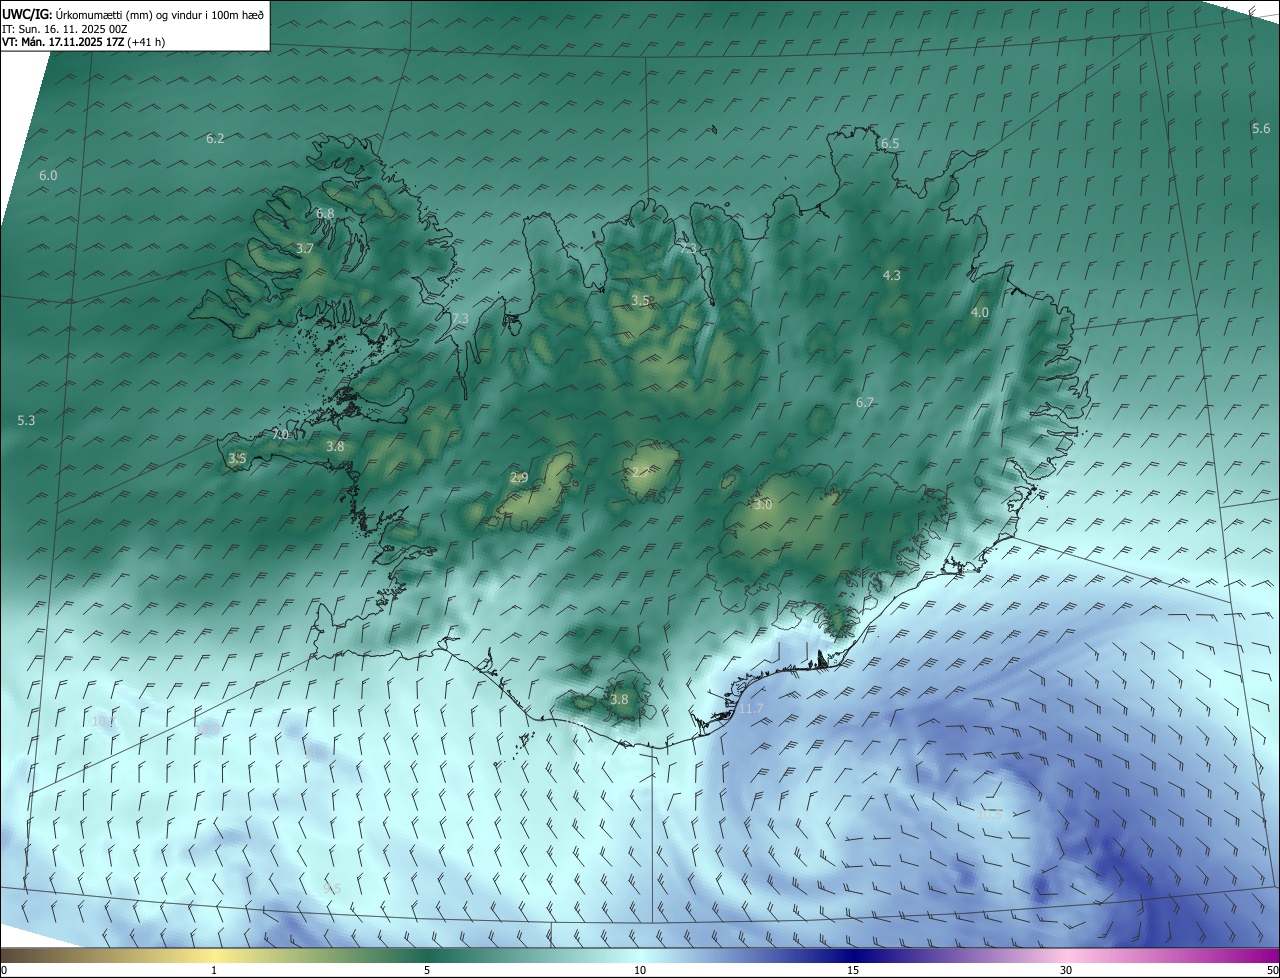
Task: Click the 11.7 value off the south coast
Action: [x=751, y=708]
